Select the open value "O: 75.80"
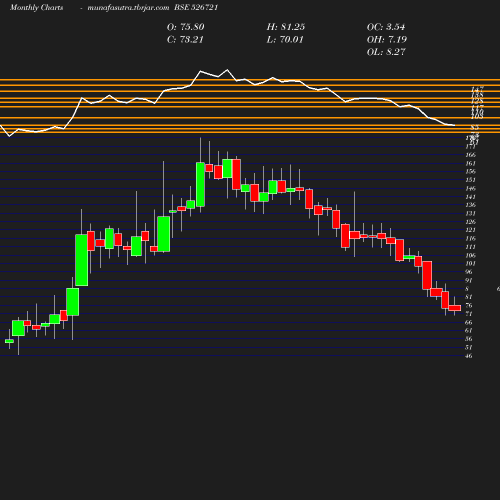Viewport: 500px width, 500px height. tap(186, 27)
